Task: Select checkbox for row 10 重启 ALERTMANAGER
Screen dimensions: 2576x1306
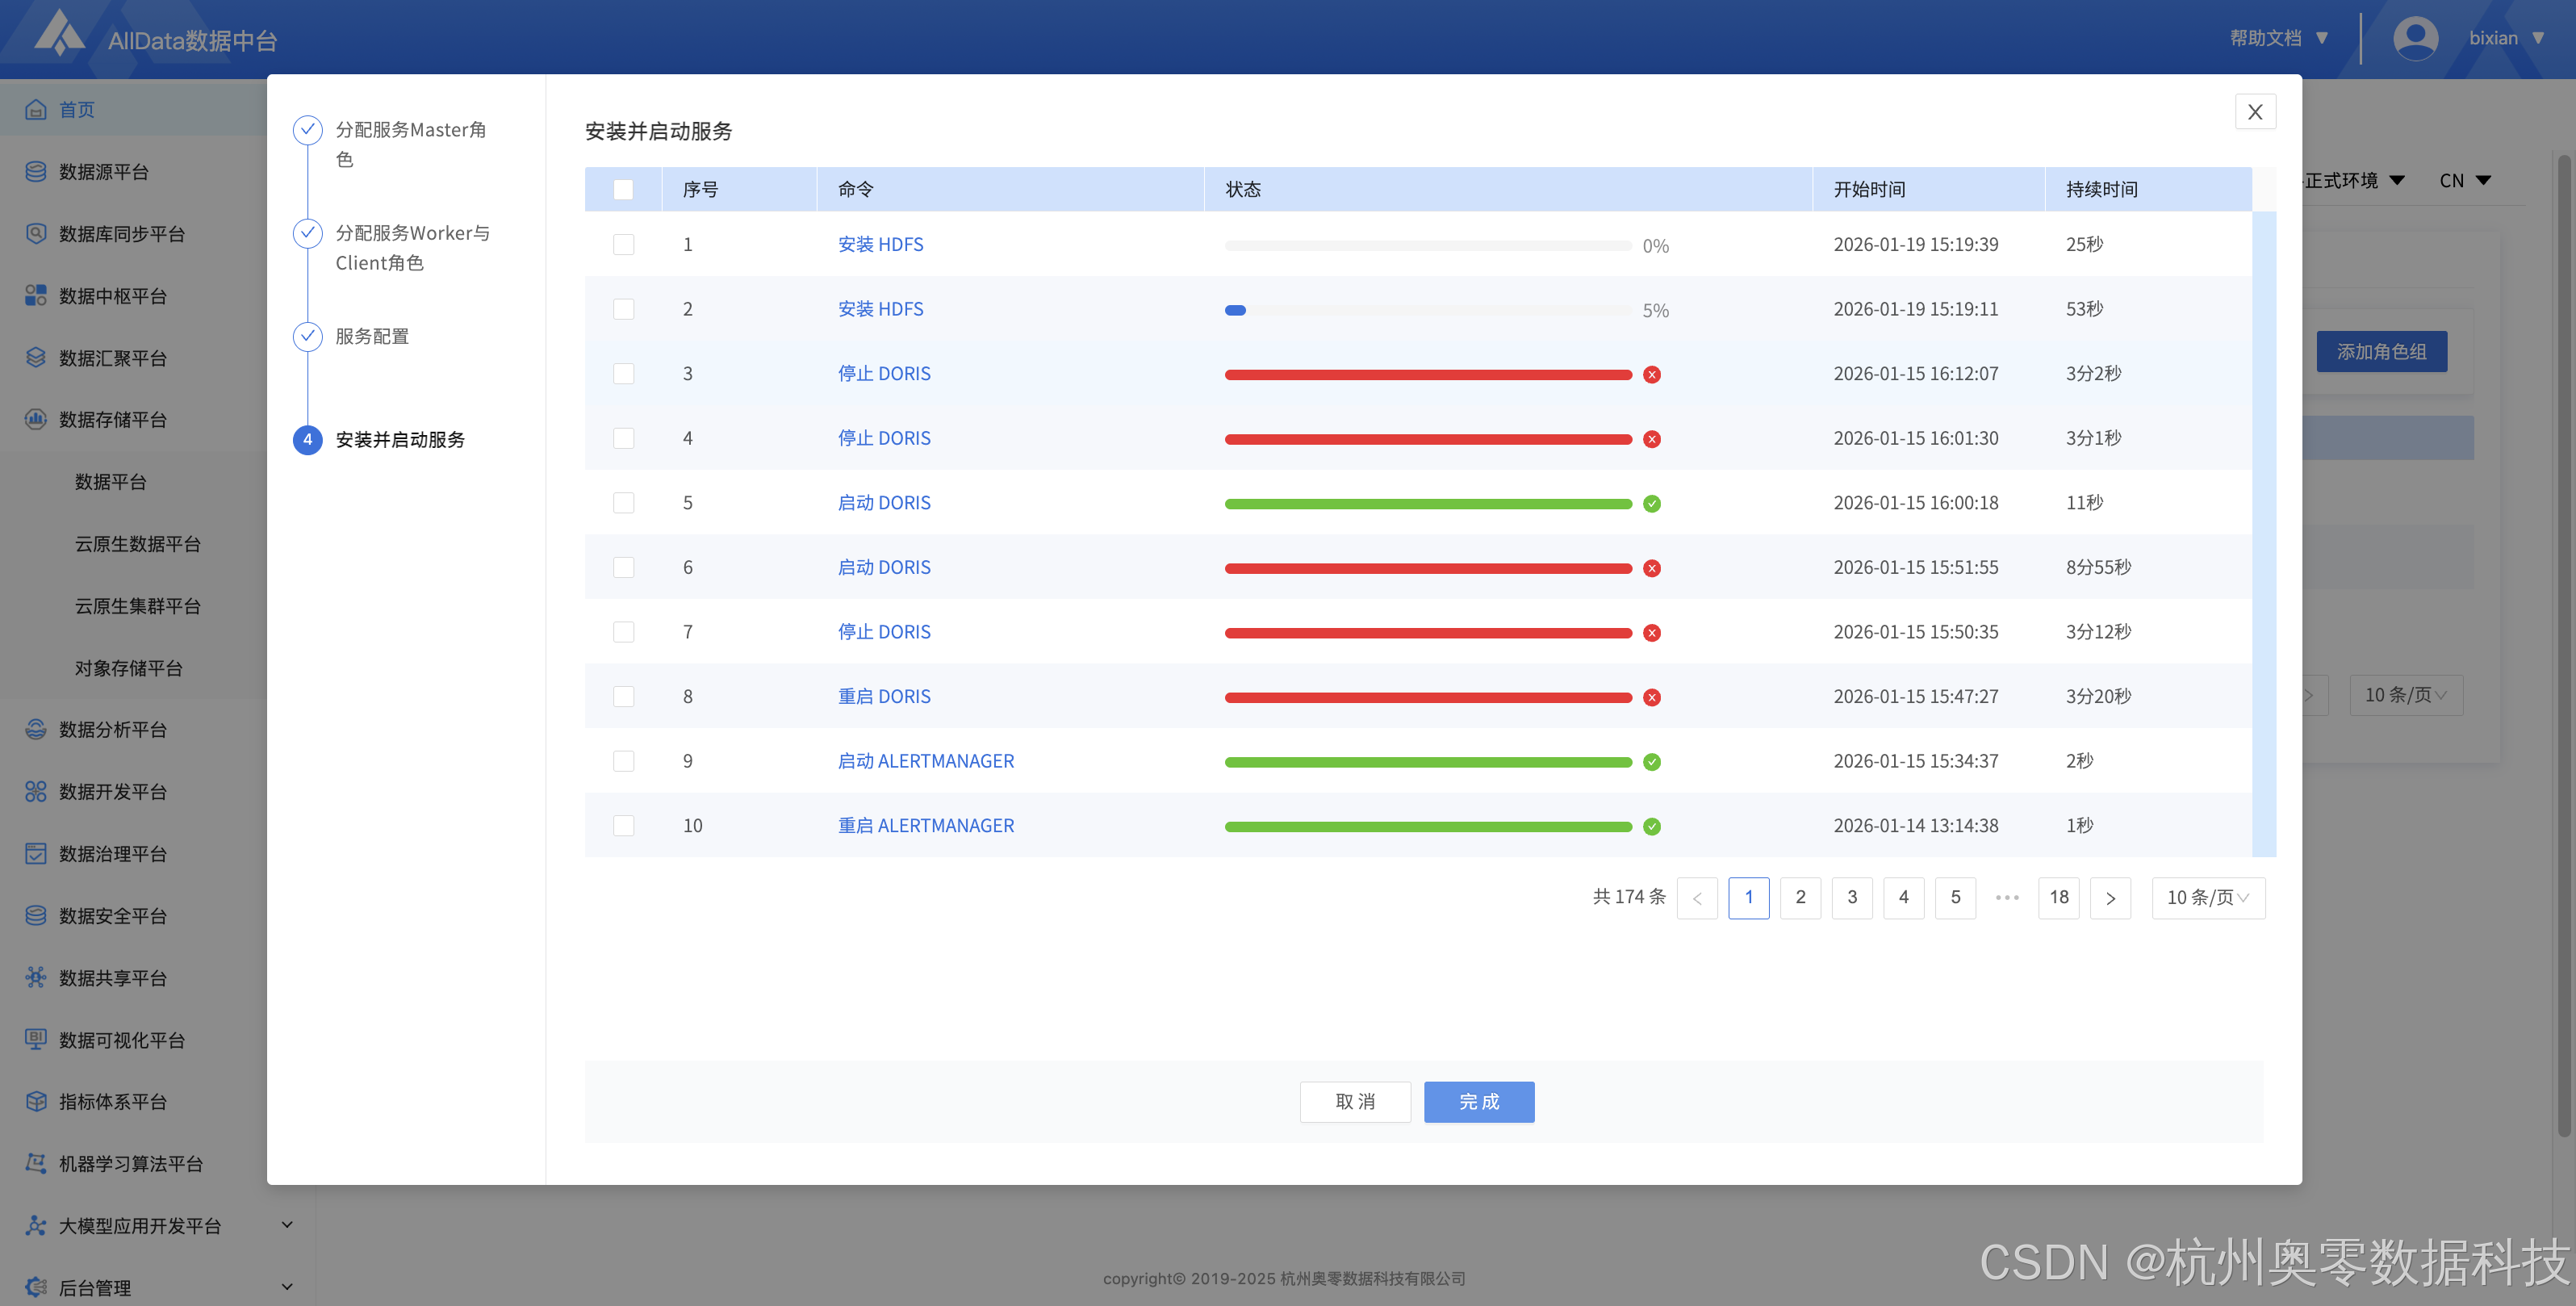Action: pyautogui.click(x=623, y=825)
